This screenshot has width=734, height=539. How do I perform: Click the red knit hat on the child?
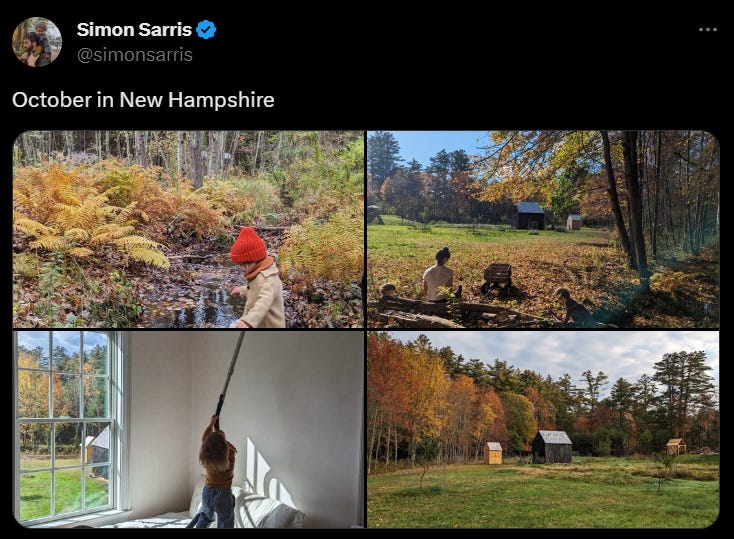point(248,245)
